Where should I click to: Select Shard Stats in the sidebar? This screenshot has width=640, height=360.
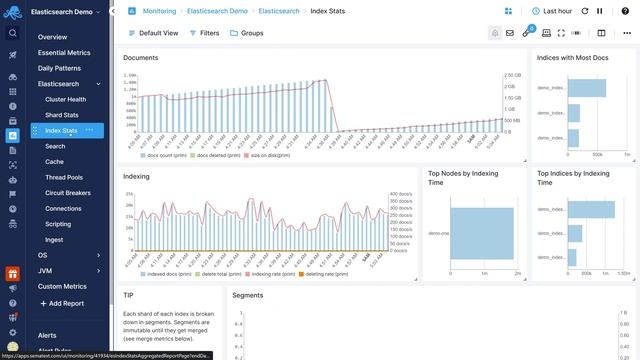click(x=62, y=115)
